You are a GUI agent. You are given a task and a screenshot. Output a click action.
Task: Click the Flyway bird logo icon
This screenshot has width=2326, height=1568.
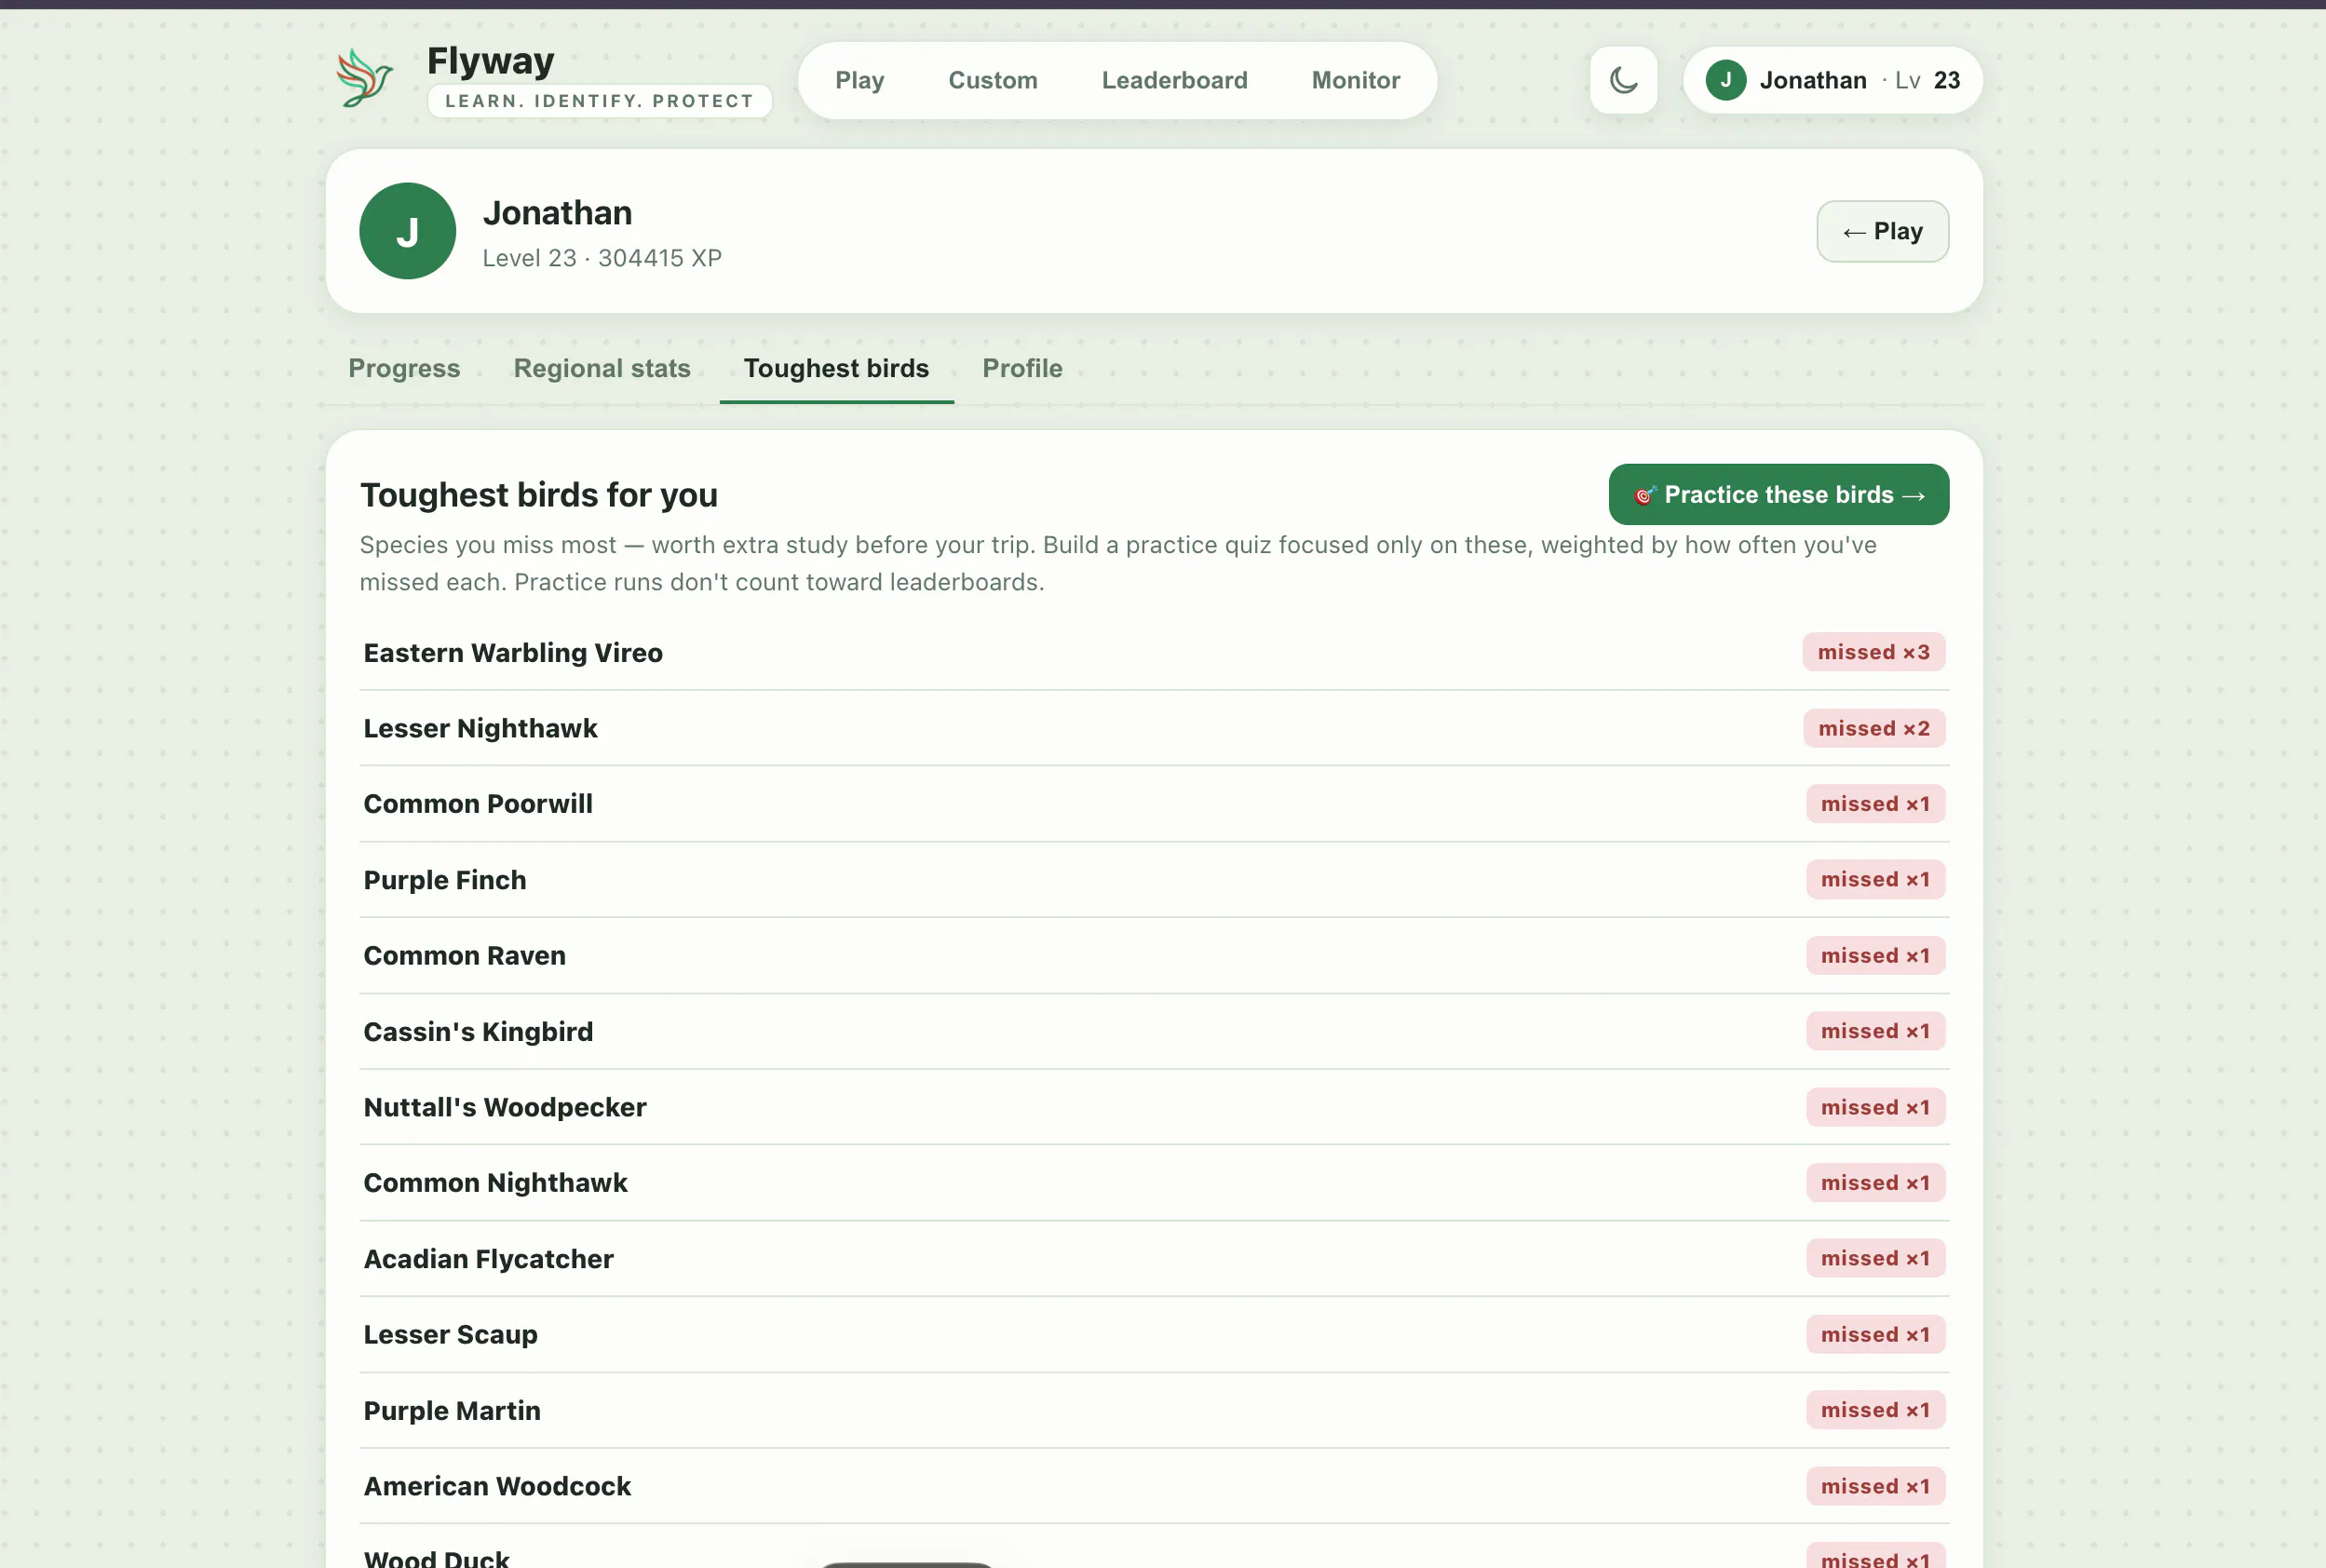click(x=365, y=79)
